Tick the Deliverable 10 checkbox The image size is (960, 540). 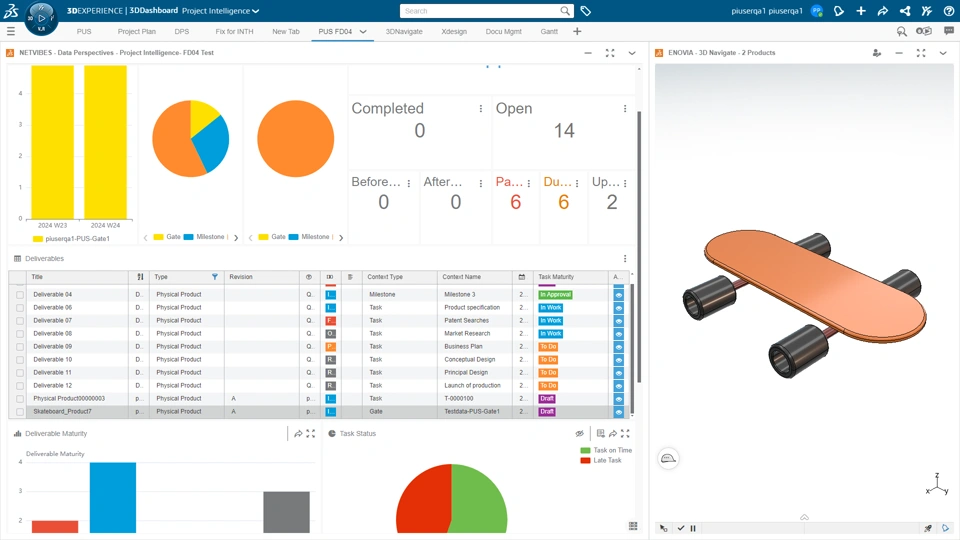[x=20, y=360]
